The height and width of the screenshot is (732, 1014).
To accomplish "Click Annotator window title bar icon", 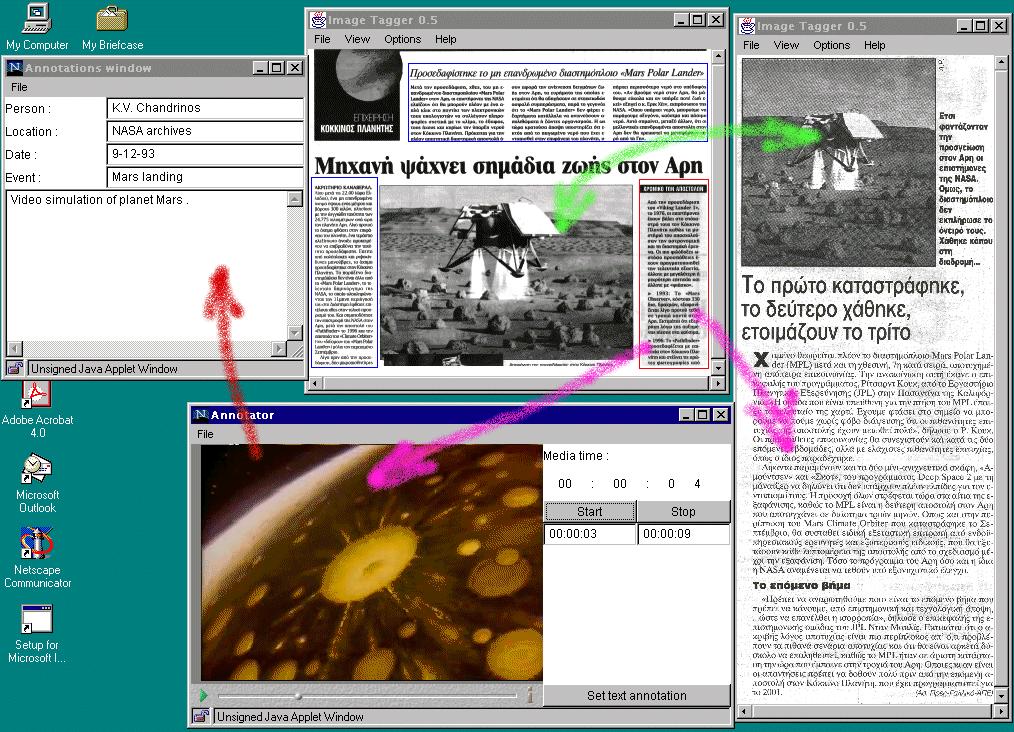I will pyautogui.click(x=201, y=414).
